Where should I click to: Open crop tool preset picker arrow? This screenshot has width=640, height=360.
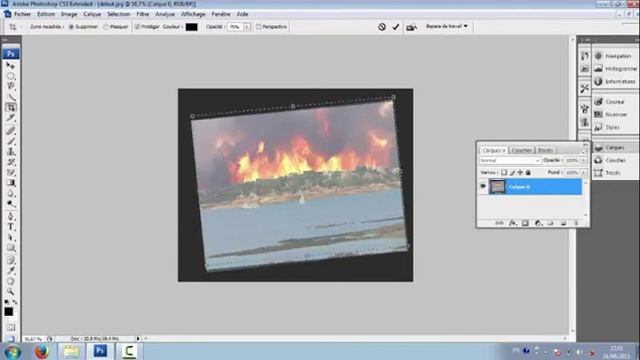point(21,27)
